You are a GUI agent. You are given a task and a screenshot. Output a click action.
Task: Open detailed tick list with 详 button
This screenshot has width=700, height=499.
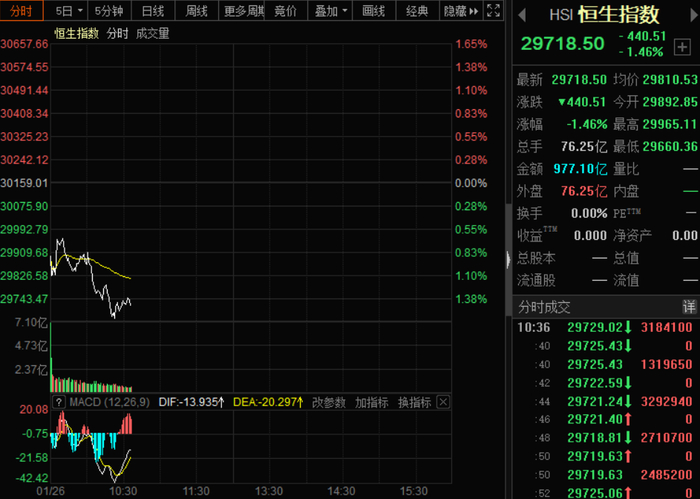(x=689, y=307)
